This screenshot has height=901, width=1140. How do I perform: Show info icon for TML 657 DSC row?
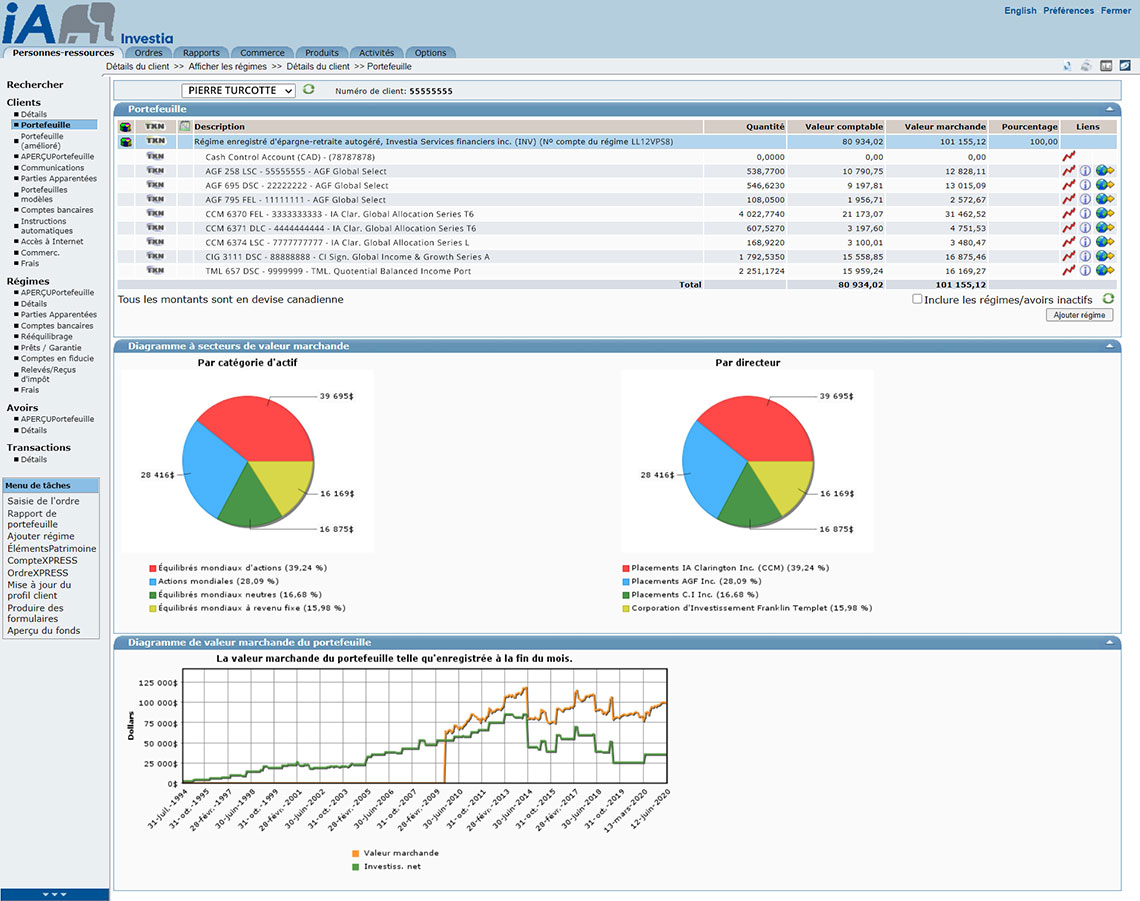[1085, 271]
